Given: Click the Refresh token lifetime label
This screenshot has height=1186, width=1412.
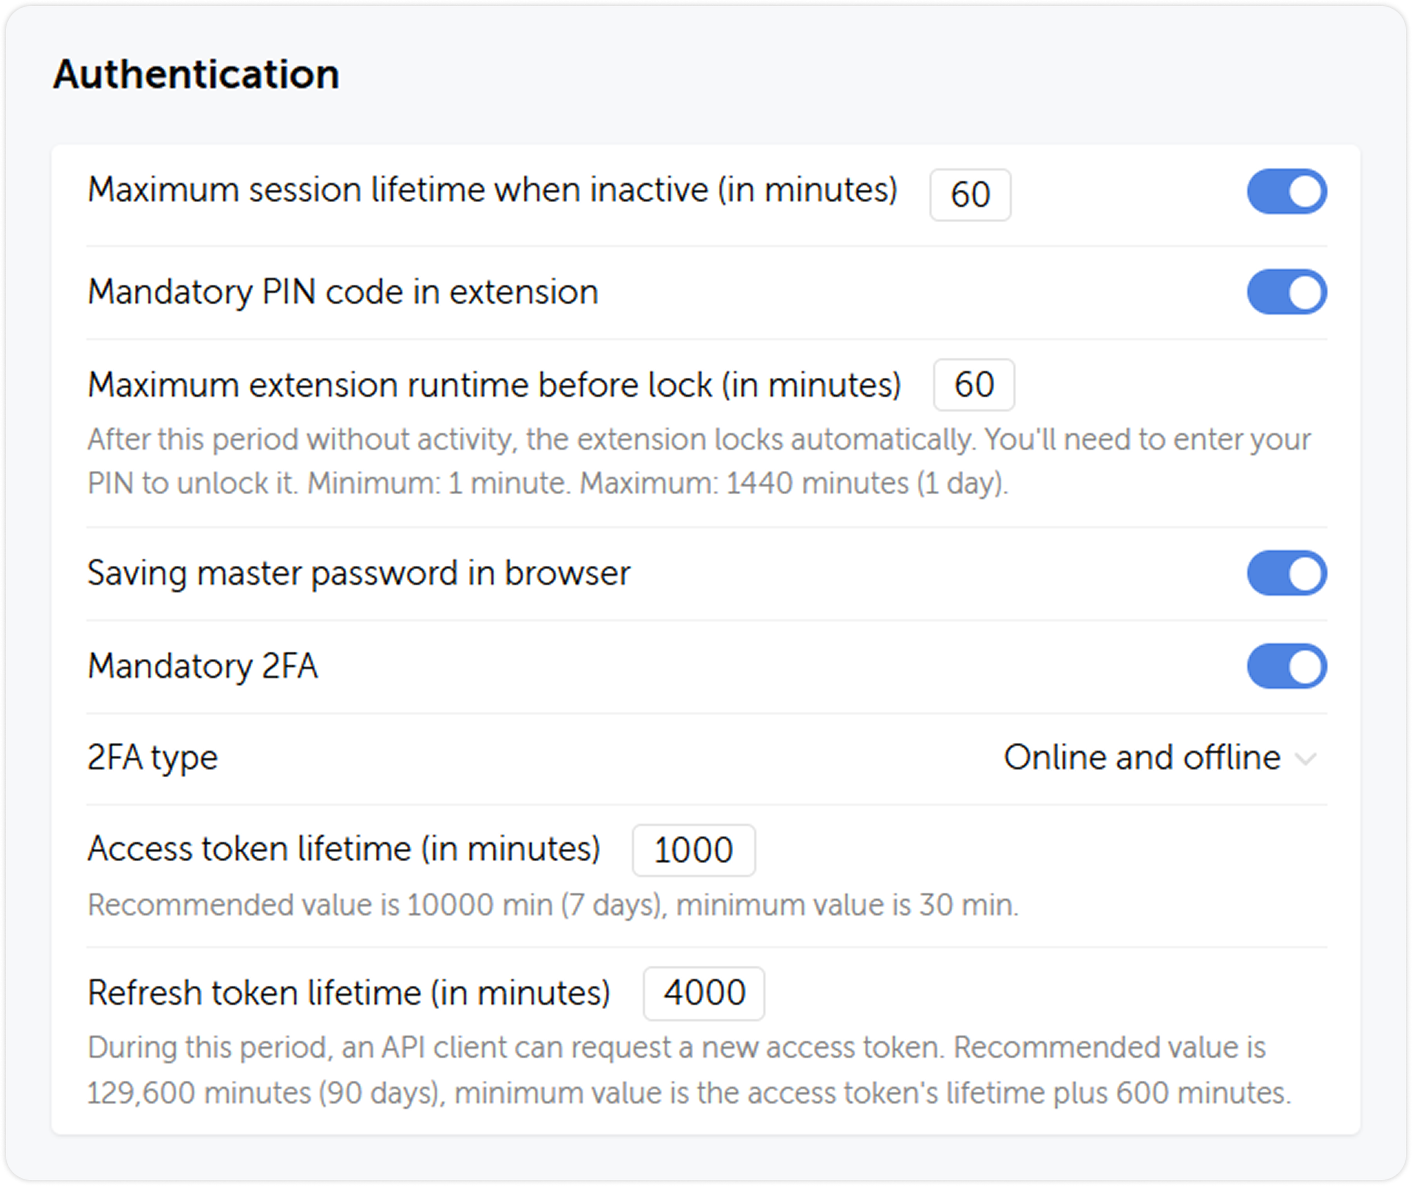Looking at the screenshot, I should pyautogui.click(x=349, y=992).
